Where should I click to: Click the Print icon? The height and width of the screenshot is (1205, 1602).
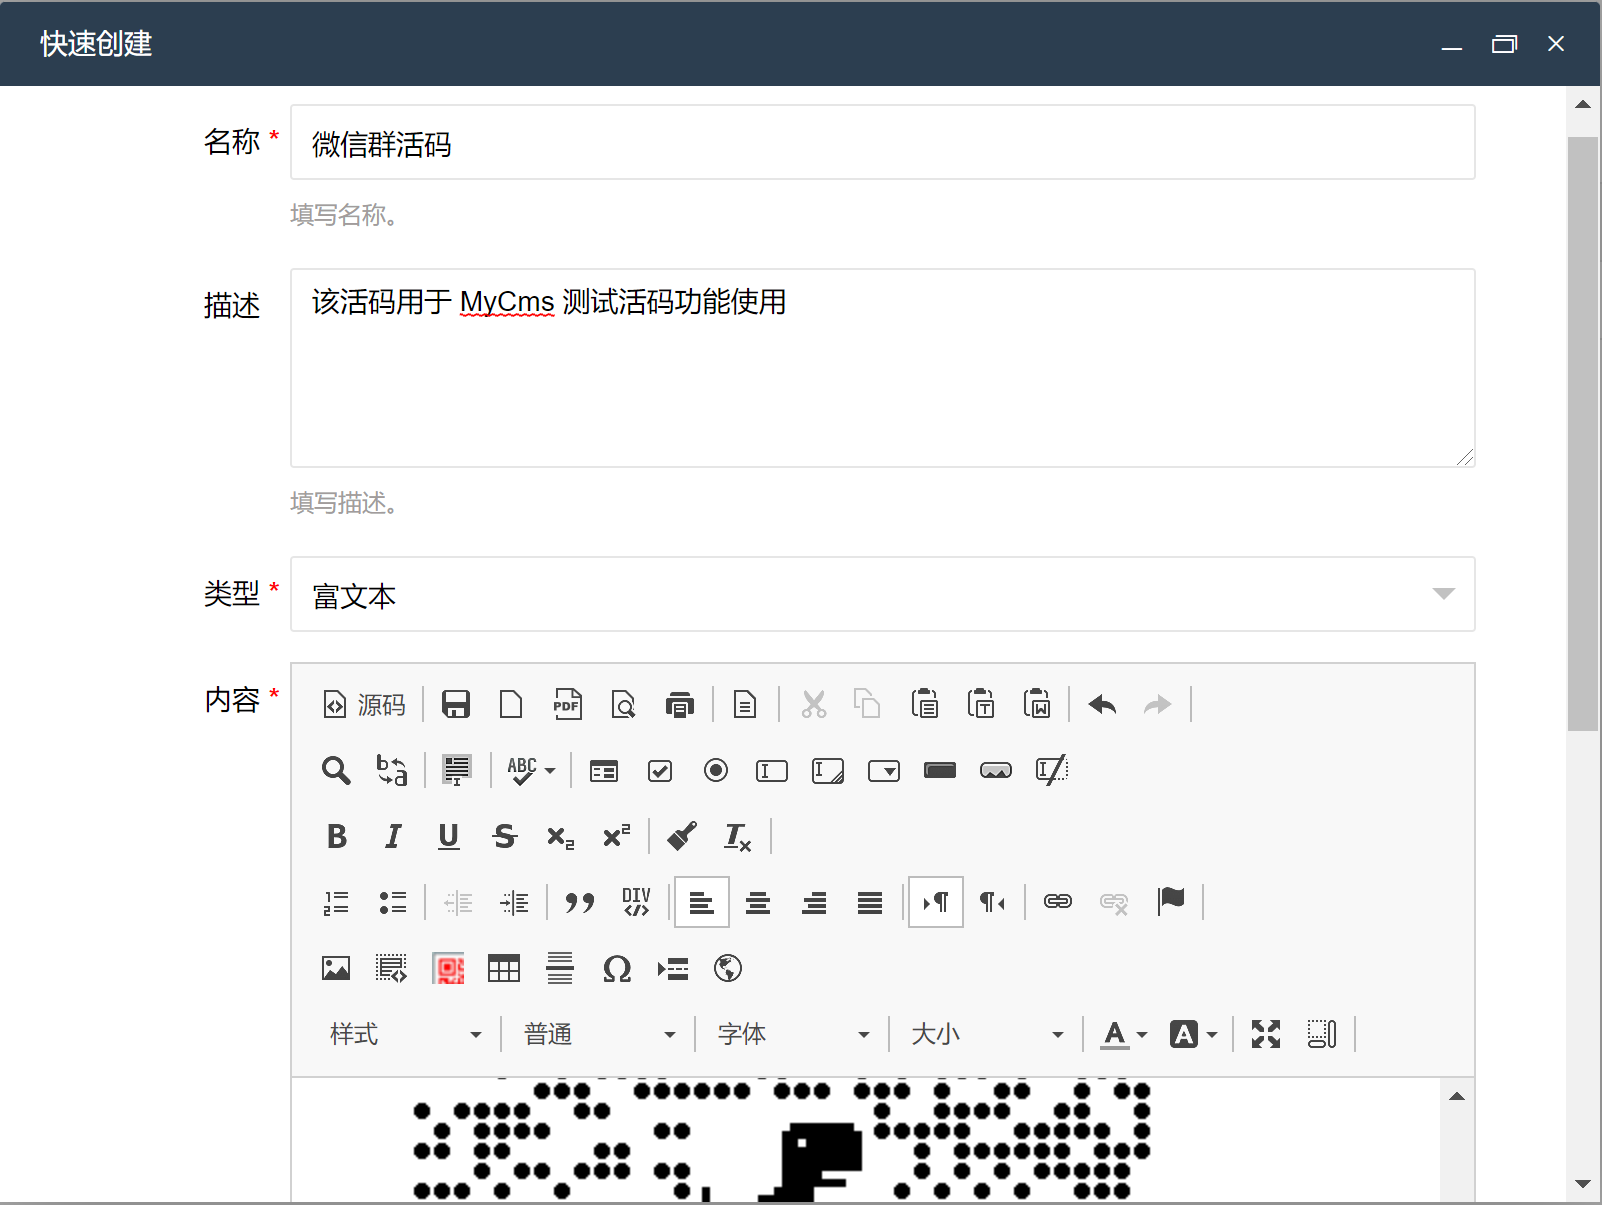click(679, 705)
